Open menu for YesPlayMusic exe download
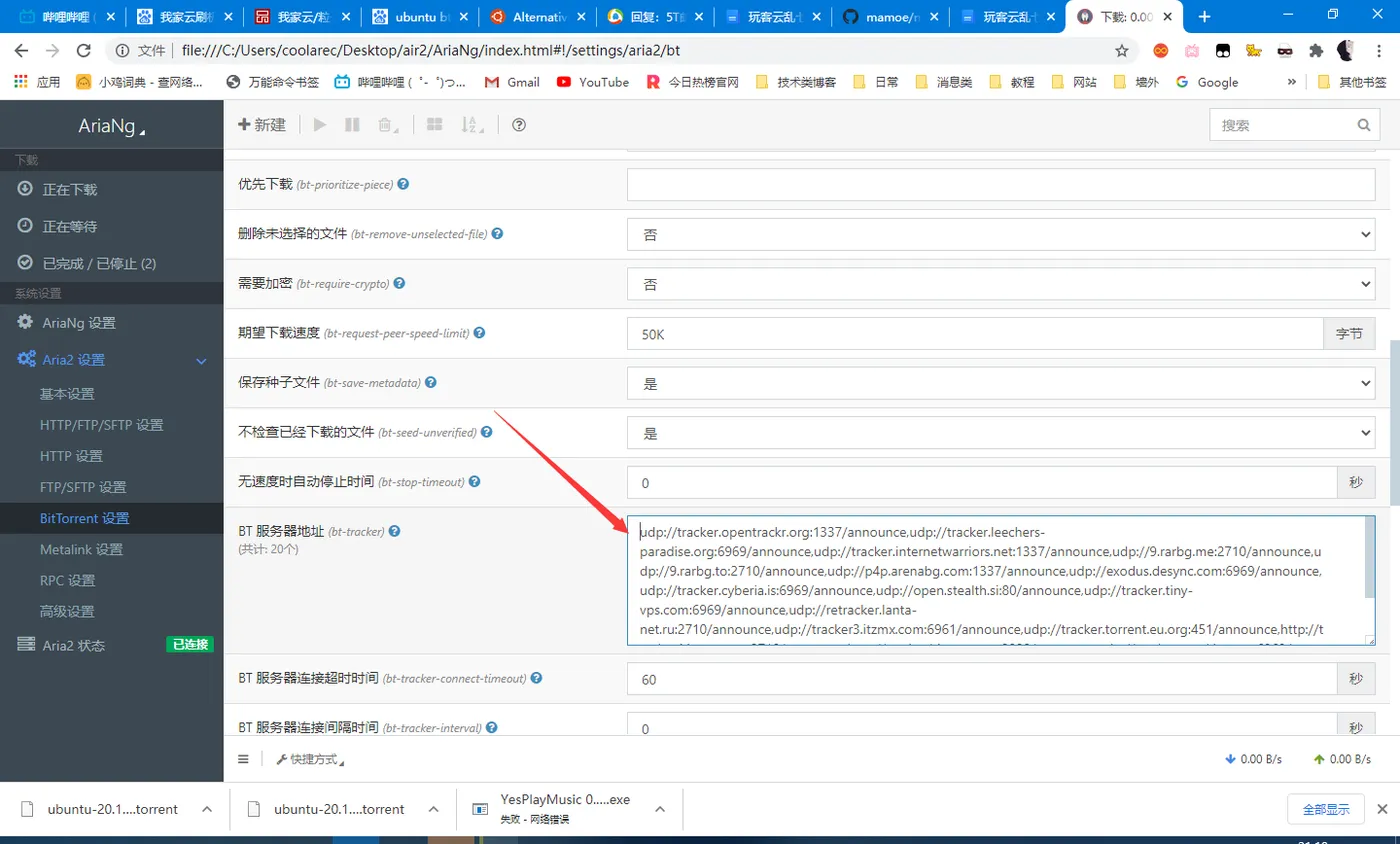The height and width of the screenshot is (844, 1400). (658, 809)
